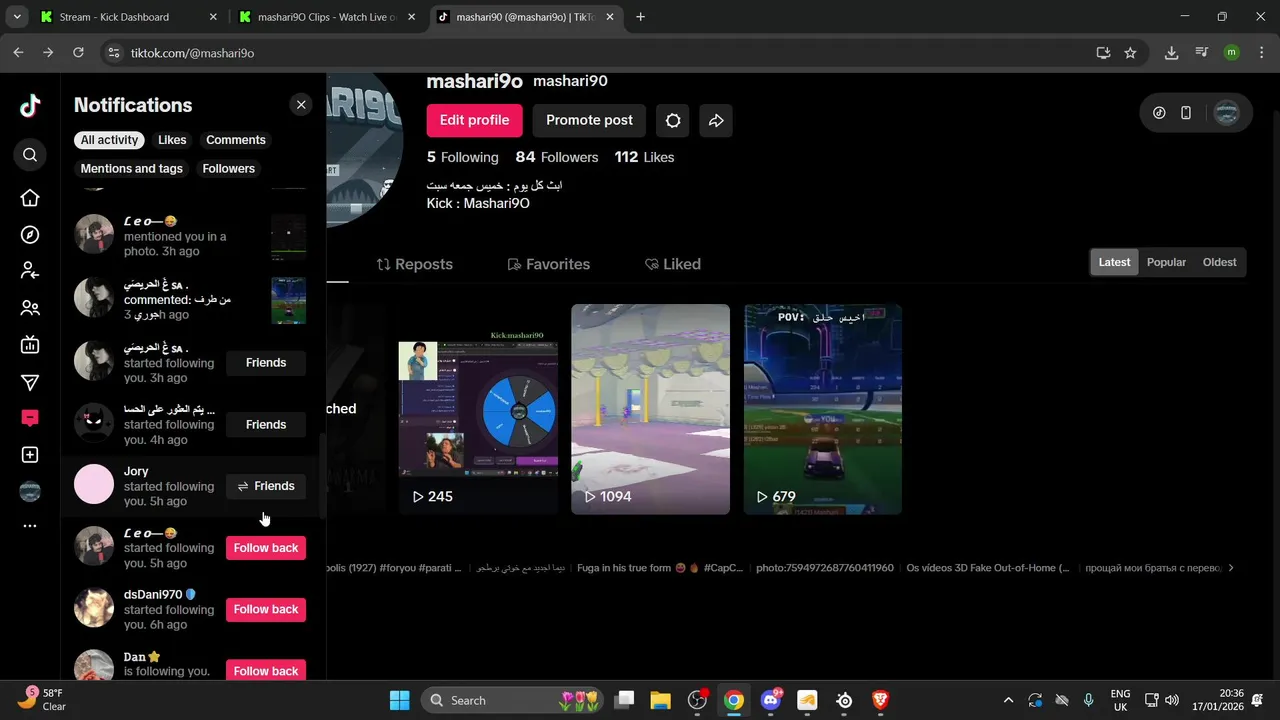Sort videos by Popular

coord(1166,262)
